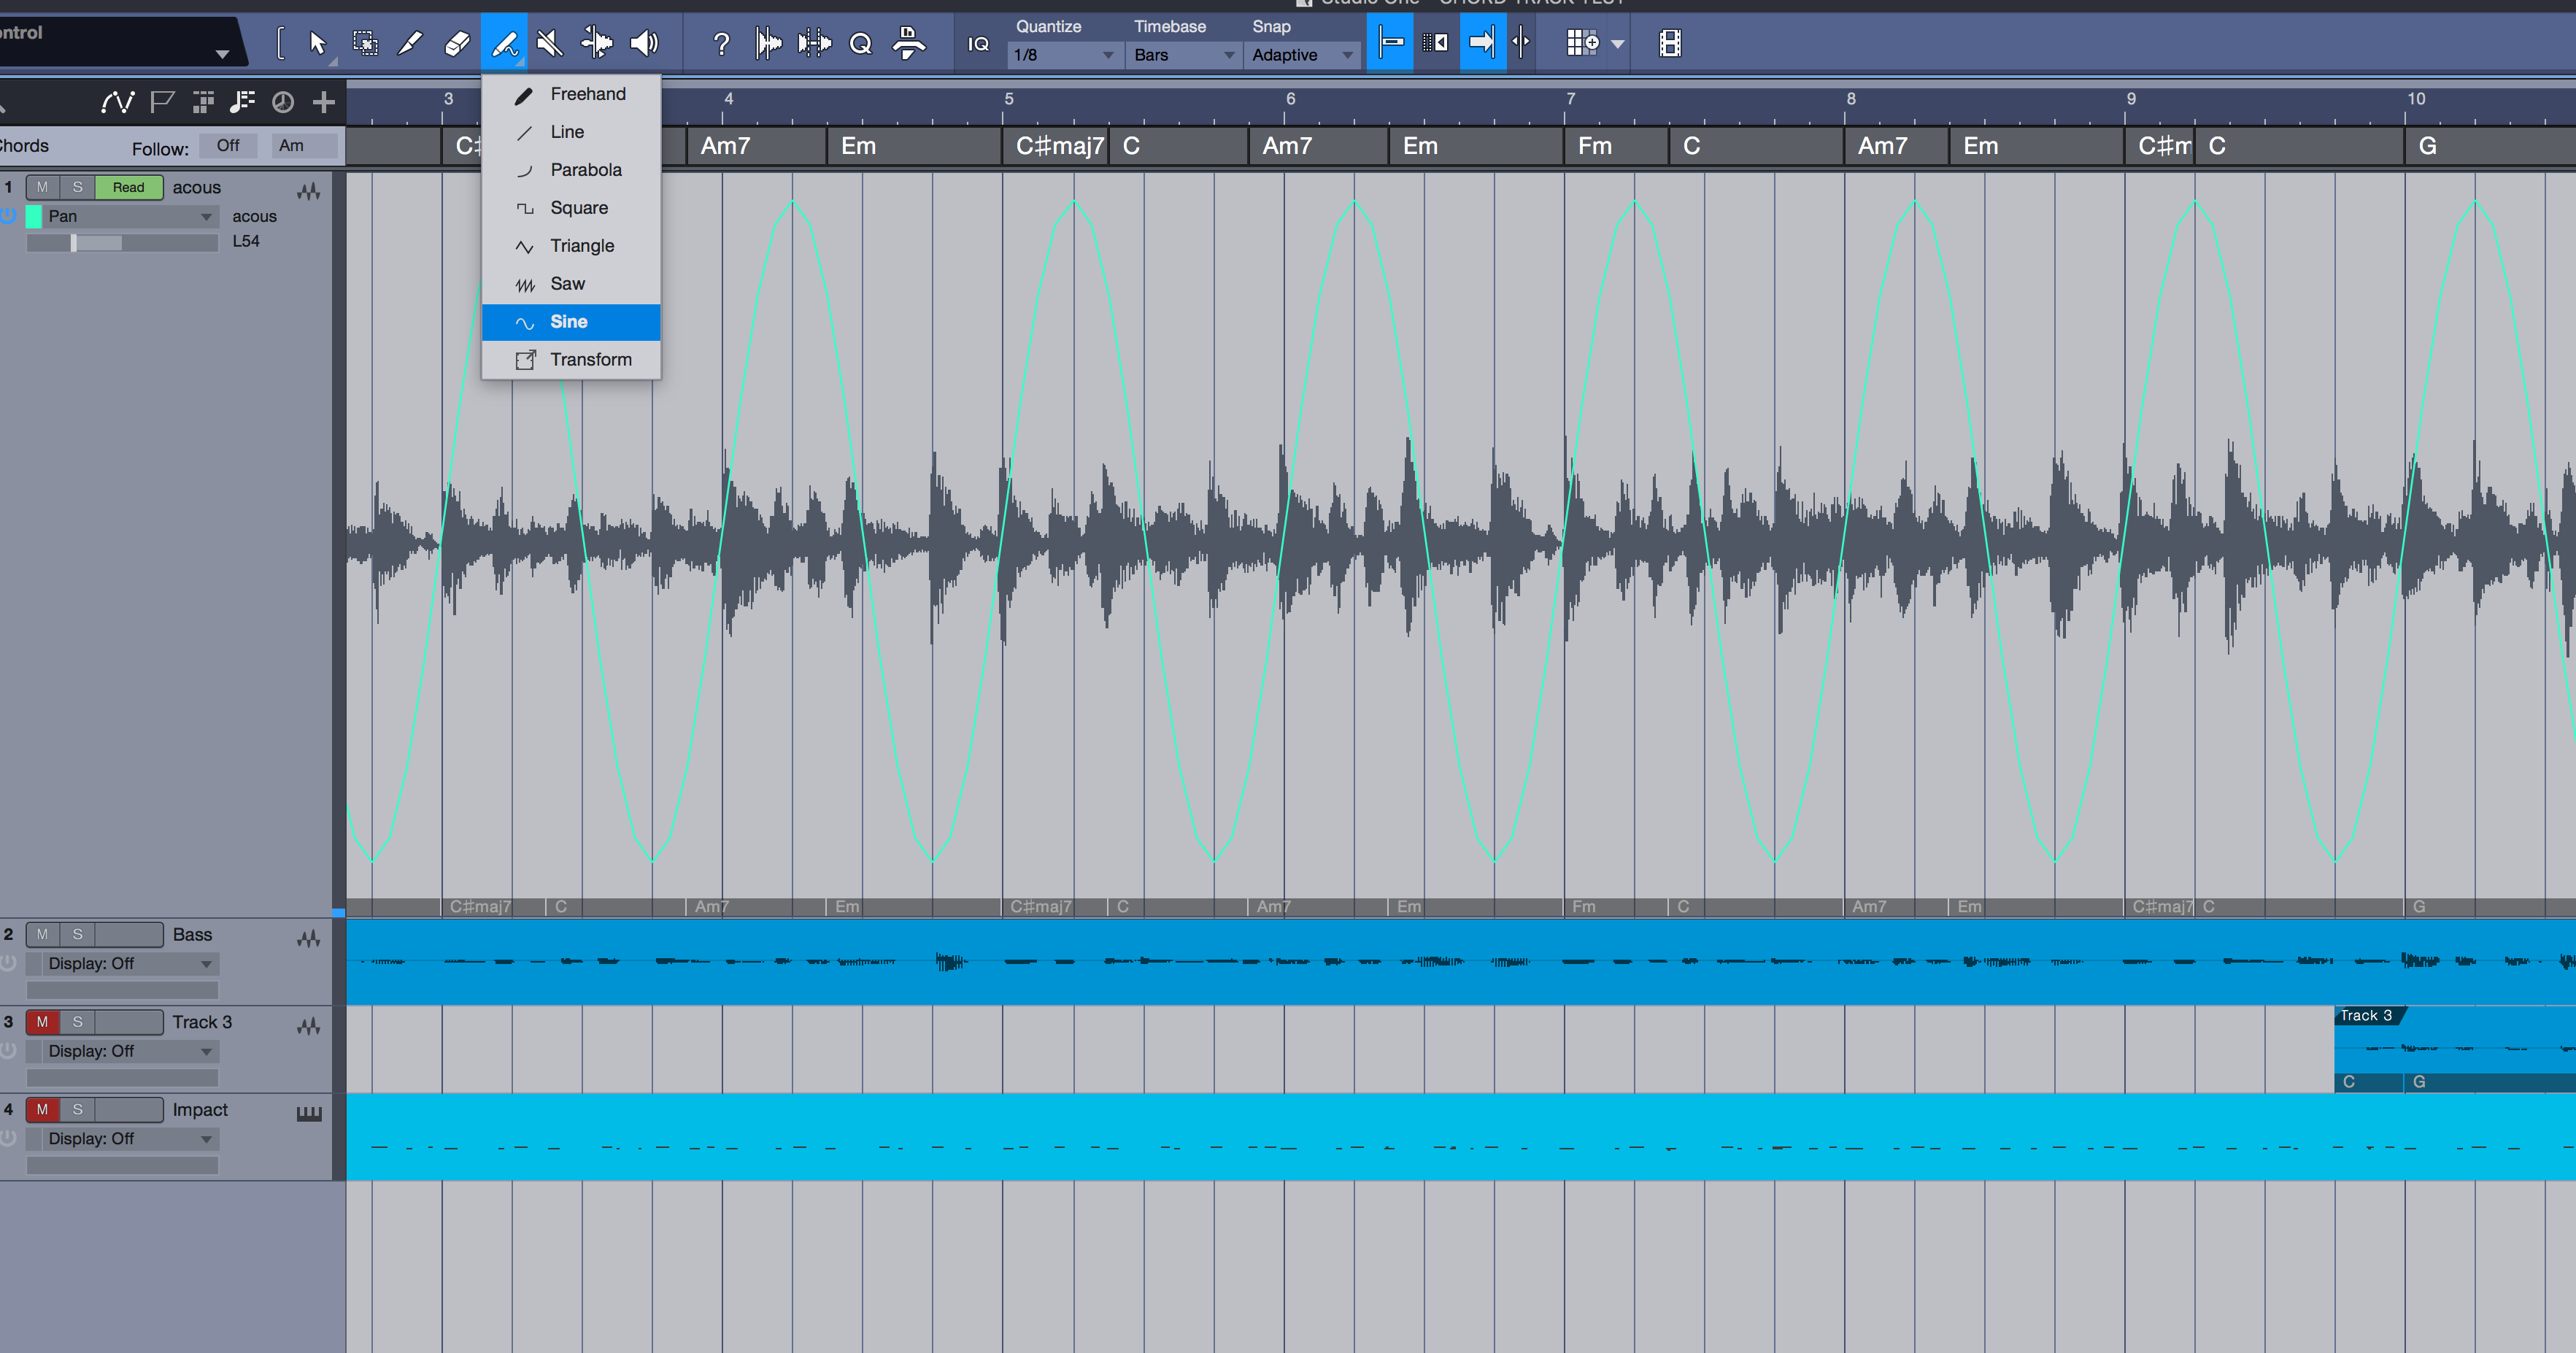Click the Impact instrument keyboard icon
Image resolution: width=2576 pixels, height=1353 pixels.
click(309, 1114)
